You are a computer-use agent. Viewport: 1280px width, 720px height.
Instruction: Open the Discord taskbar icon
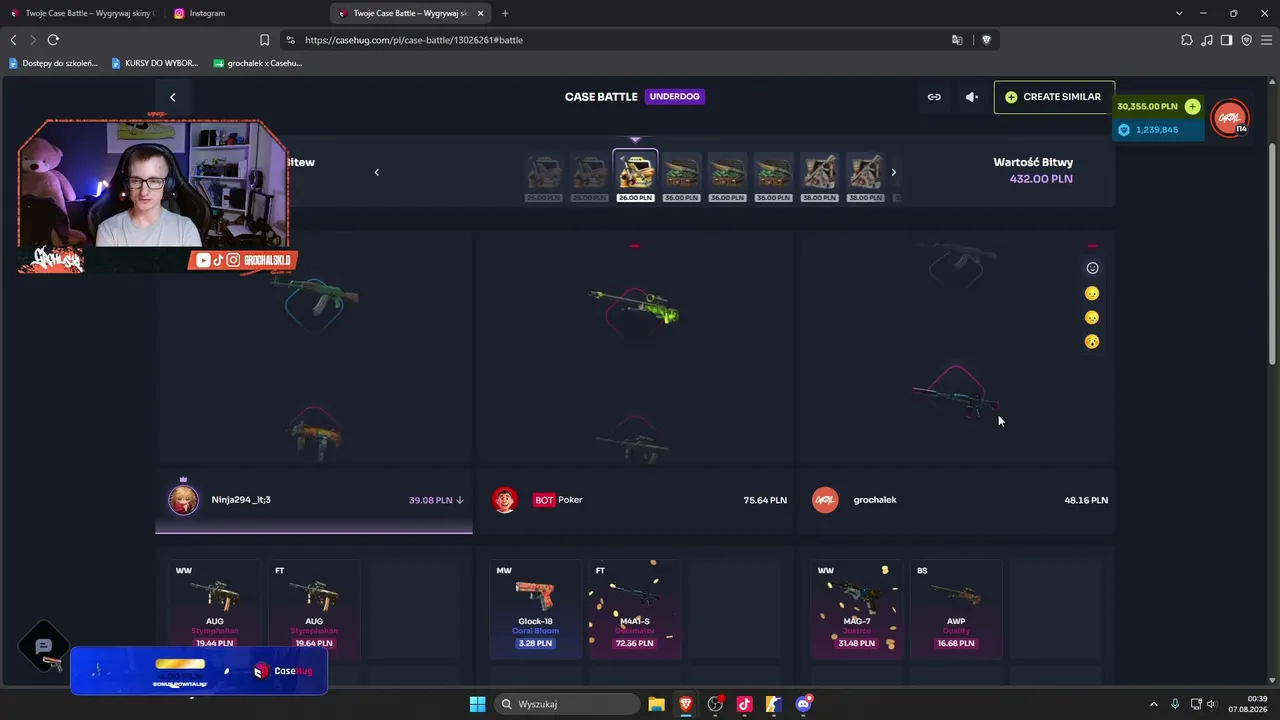[803, 704]
